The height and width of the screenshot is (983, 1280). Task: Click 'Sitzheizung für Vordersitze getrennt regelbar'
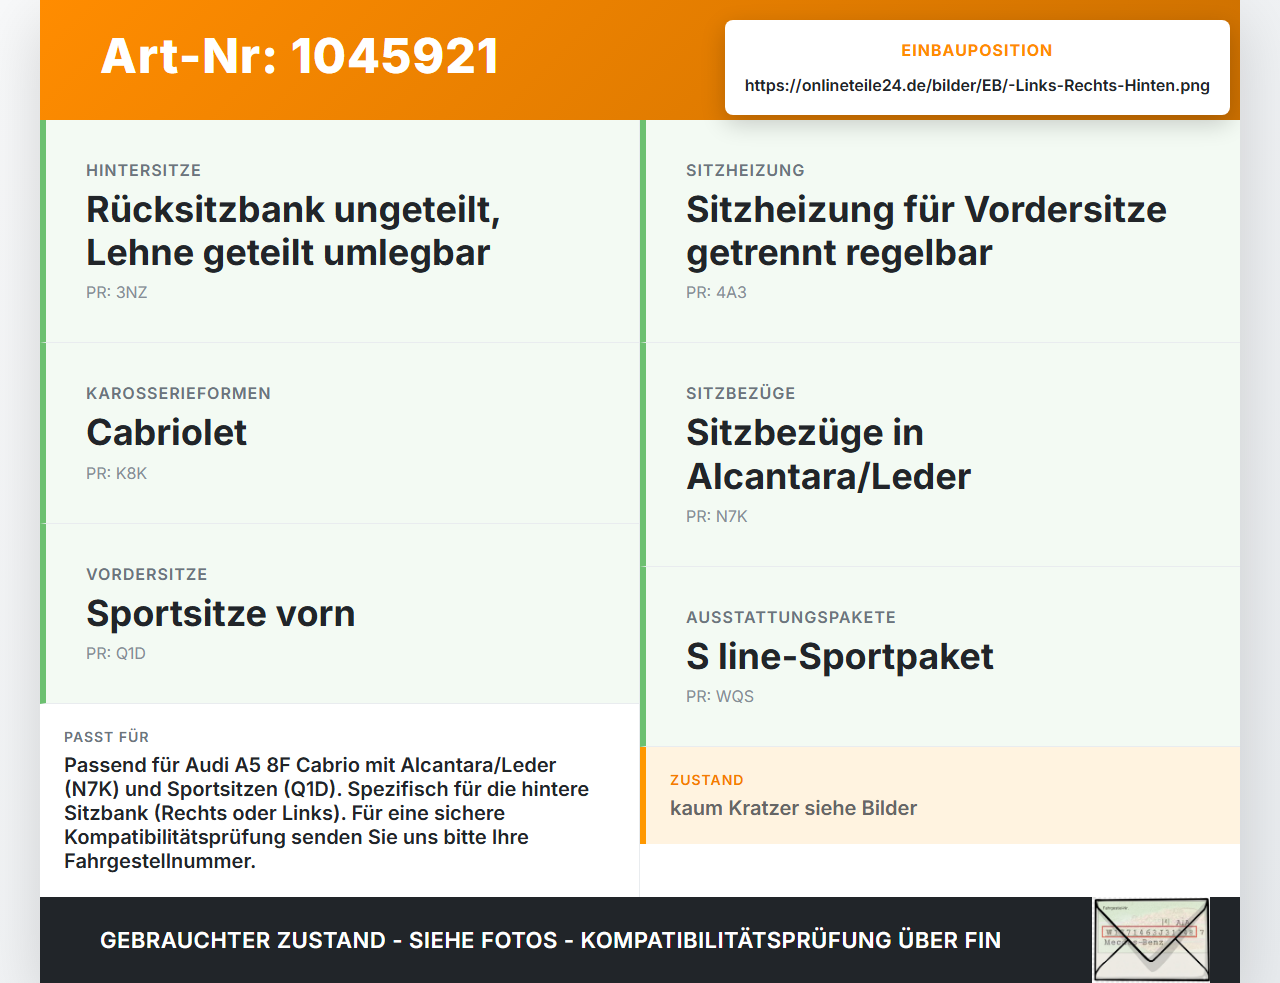[x=926, y=231]
